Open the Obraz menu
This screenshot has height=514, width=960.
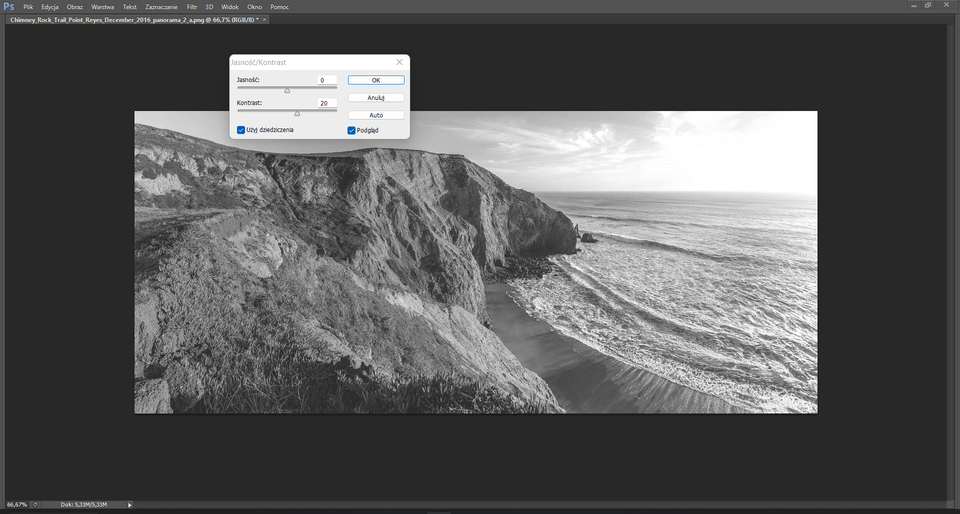click(75, 7)
